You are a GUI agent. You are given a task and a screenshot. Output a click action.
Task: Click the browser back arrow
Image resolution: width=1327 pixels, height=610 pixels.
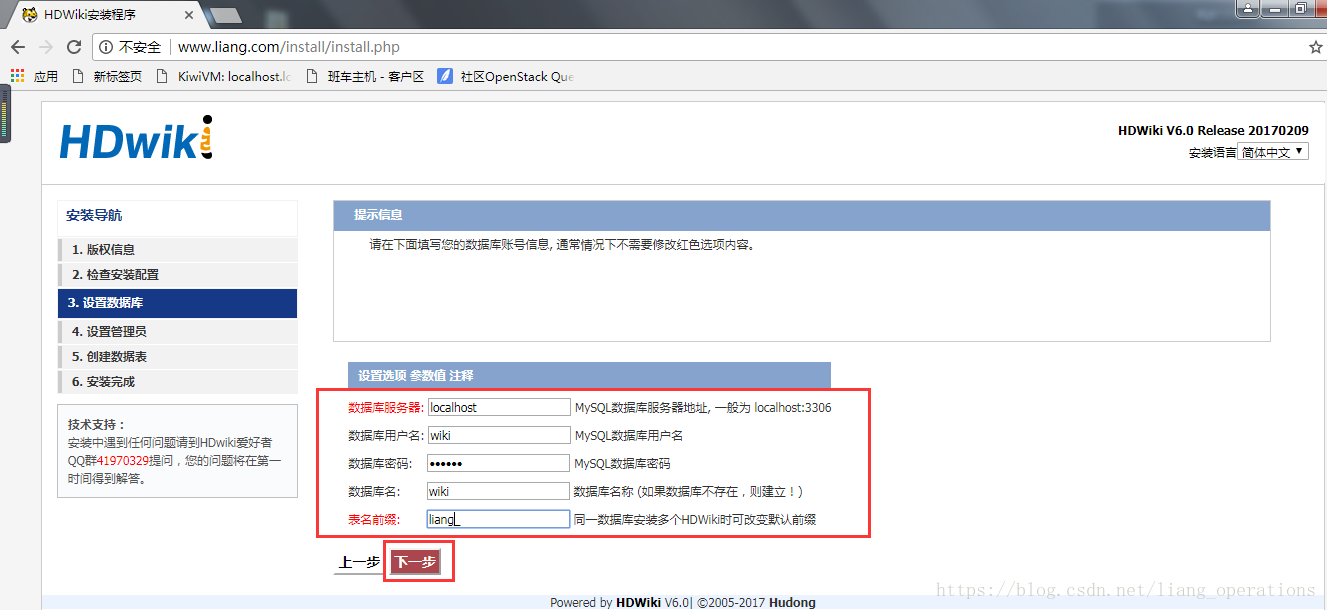pos(17,47)
